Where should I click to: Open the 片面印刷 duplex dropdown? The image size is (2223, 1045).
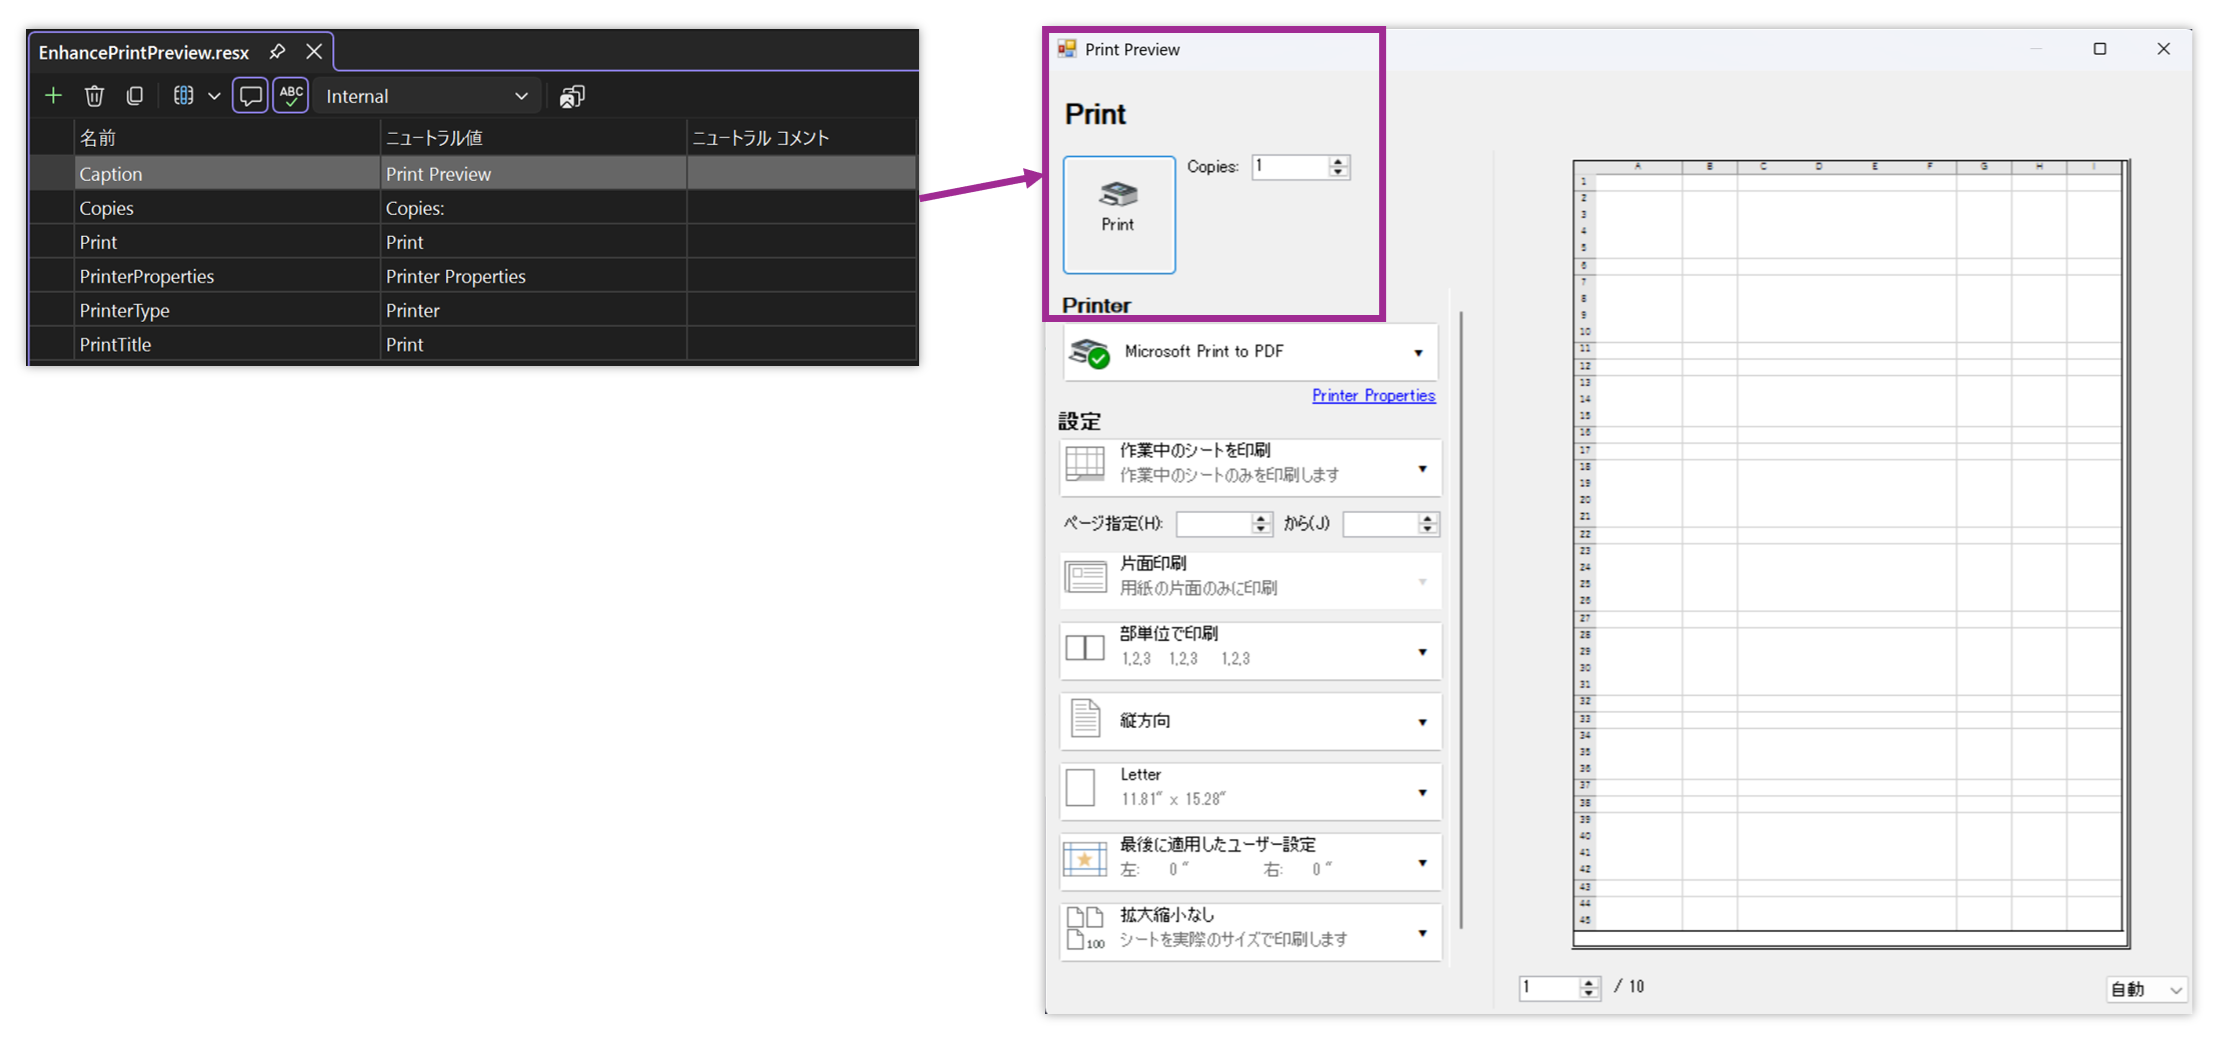[x=1251, y=580]
